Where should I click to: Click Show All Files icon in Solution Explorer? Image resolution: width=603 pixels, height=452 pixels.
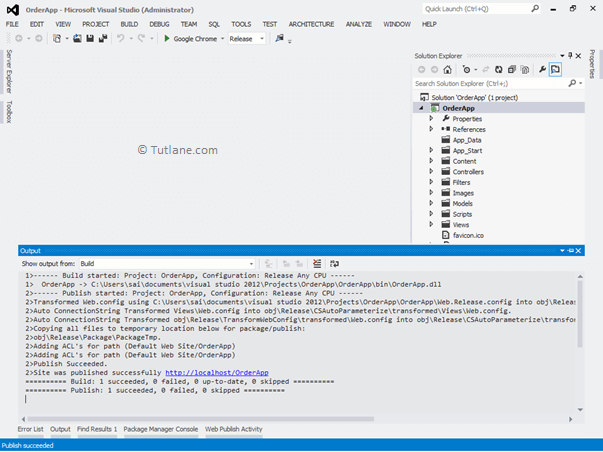[525, 70]
